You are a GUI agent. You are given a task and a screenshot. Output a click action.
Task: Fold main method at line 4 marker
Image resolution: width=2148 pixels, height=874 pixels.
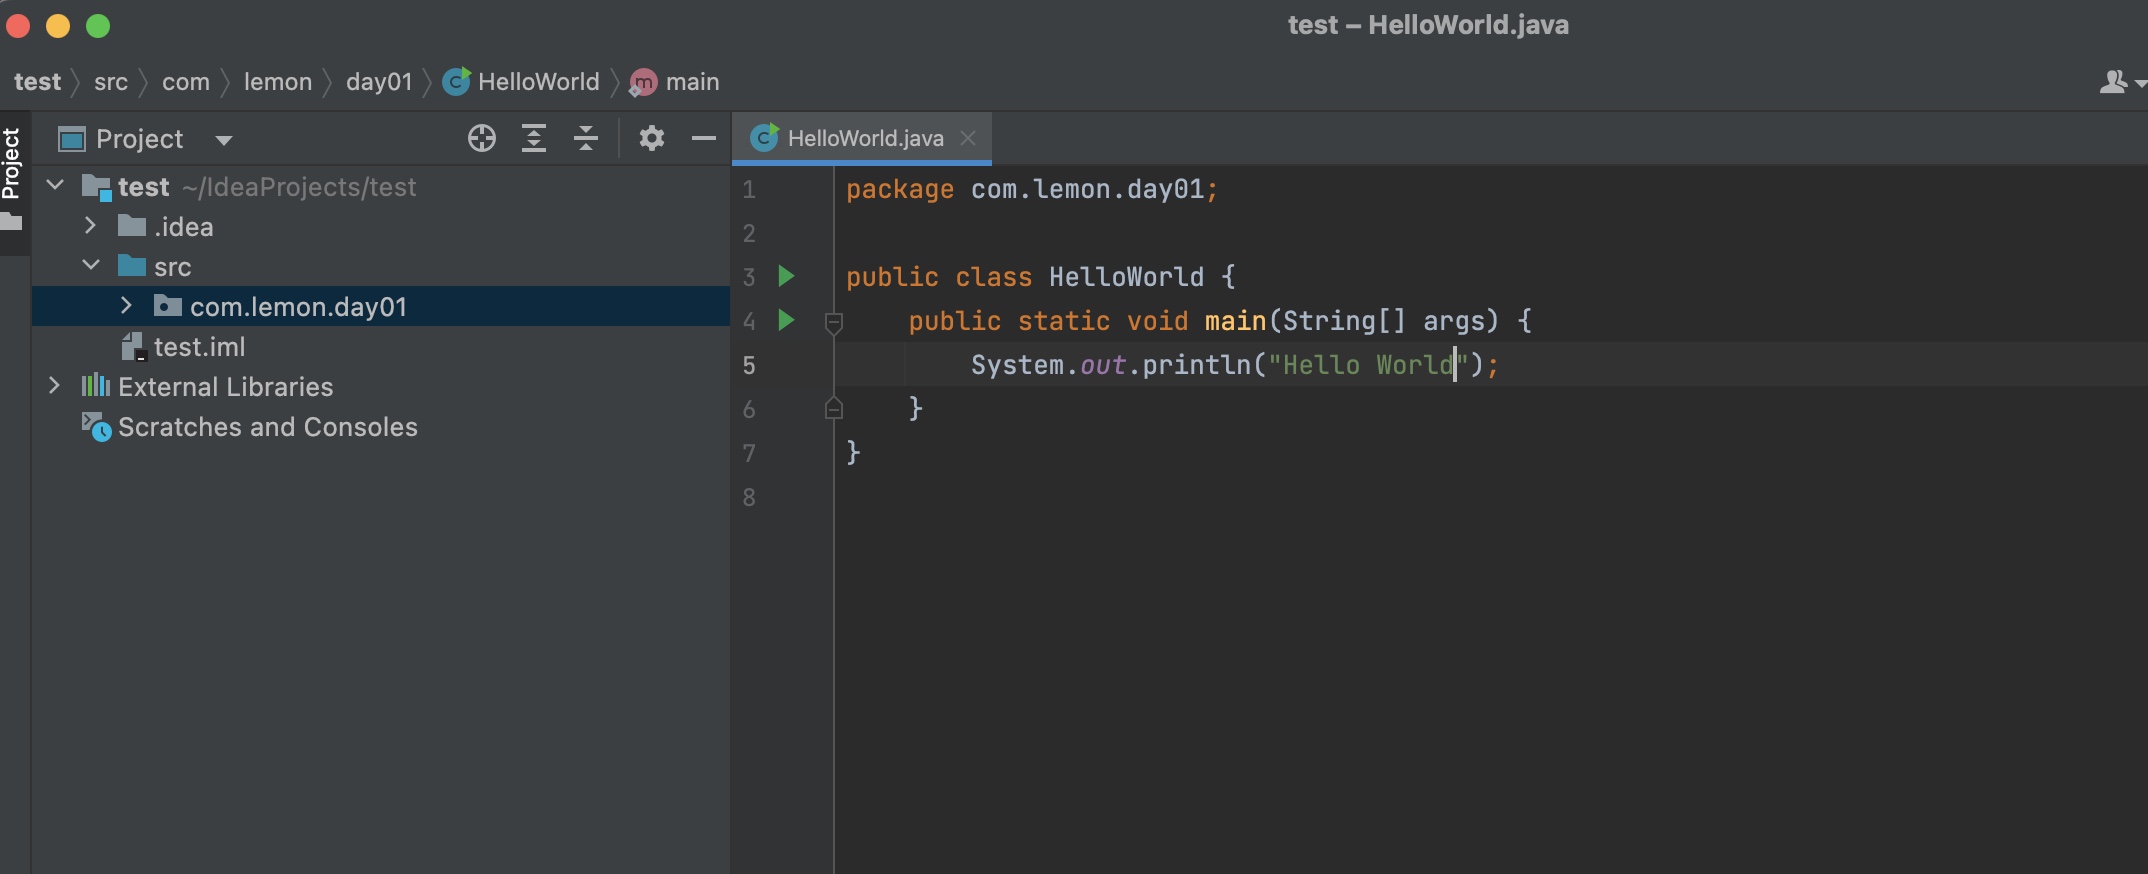point(833,322)
